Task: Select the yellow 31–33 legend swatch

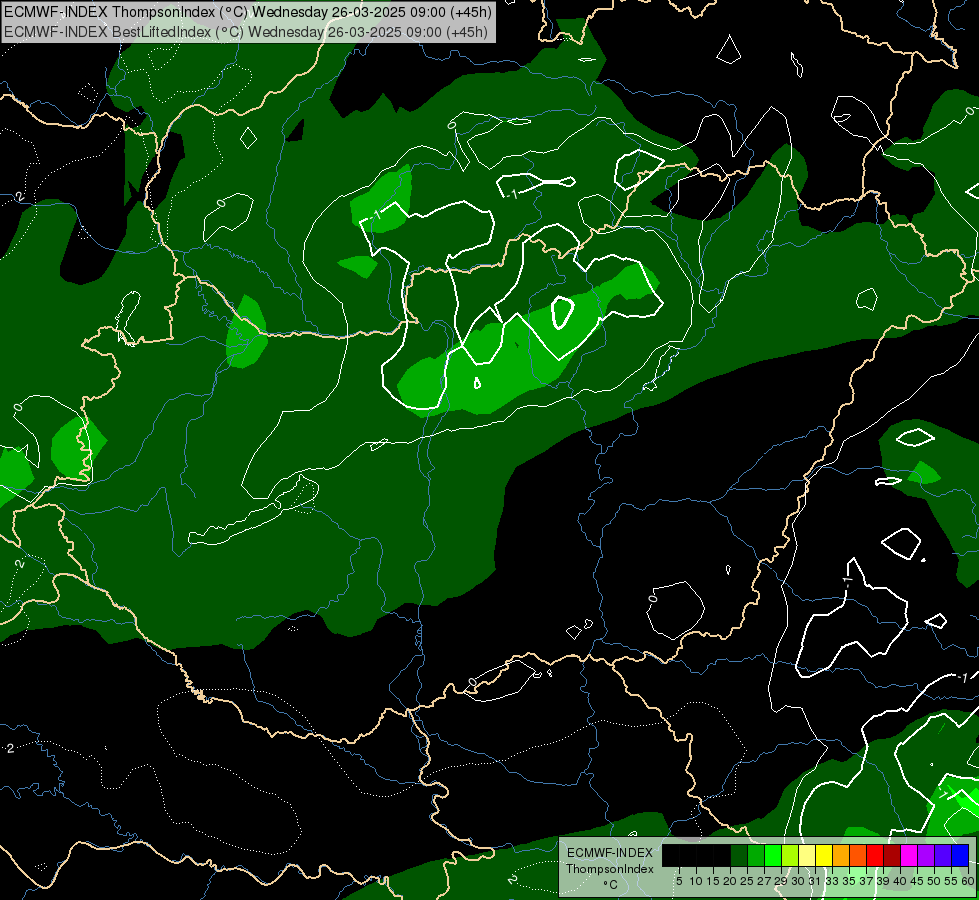Action: (x=824, y=855)
